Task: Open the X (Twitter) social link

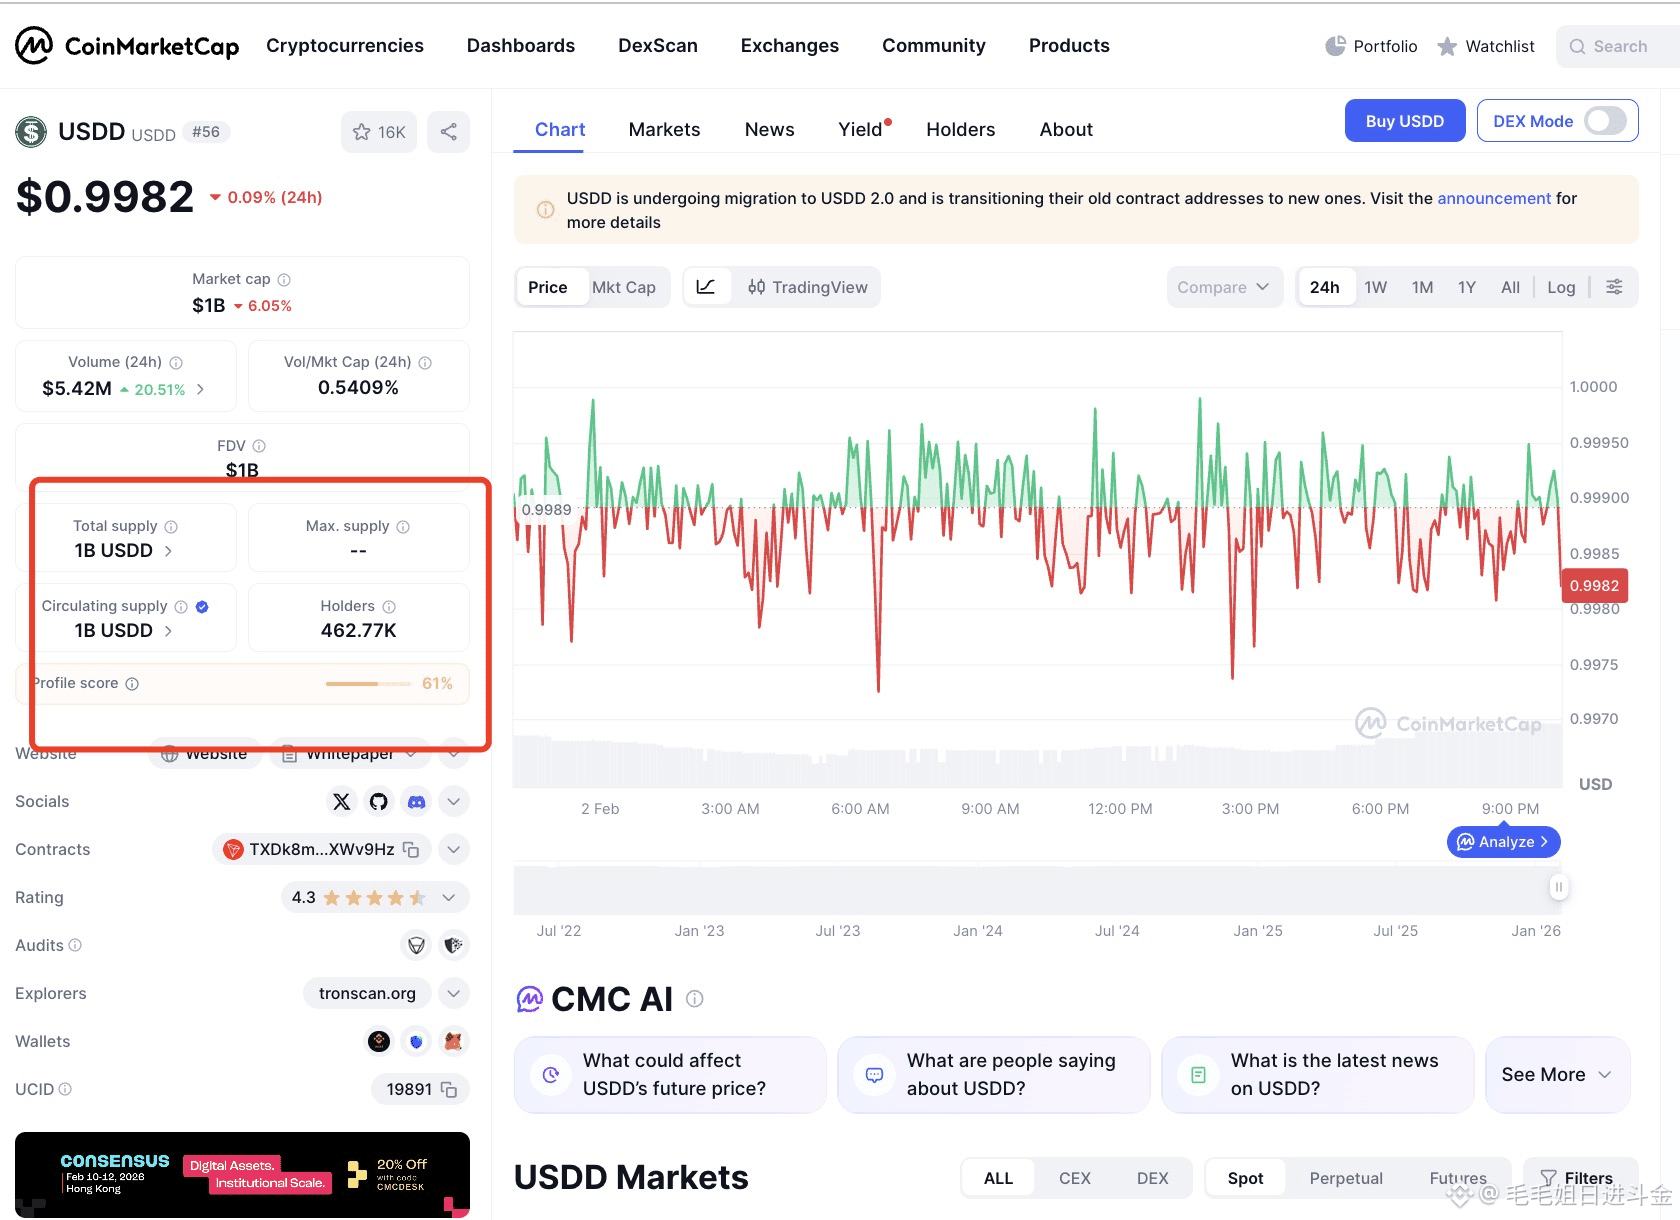Action: [x=342, y=801]
